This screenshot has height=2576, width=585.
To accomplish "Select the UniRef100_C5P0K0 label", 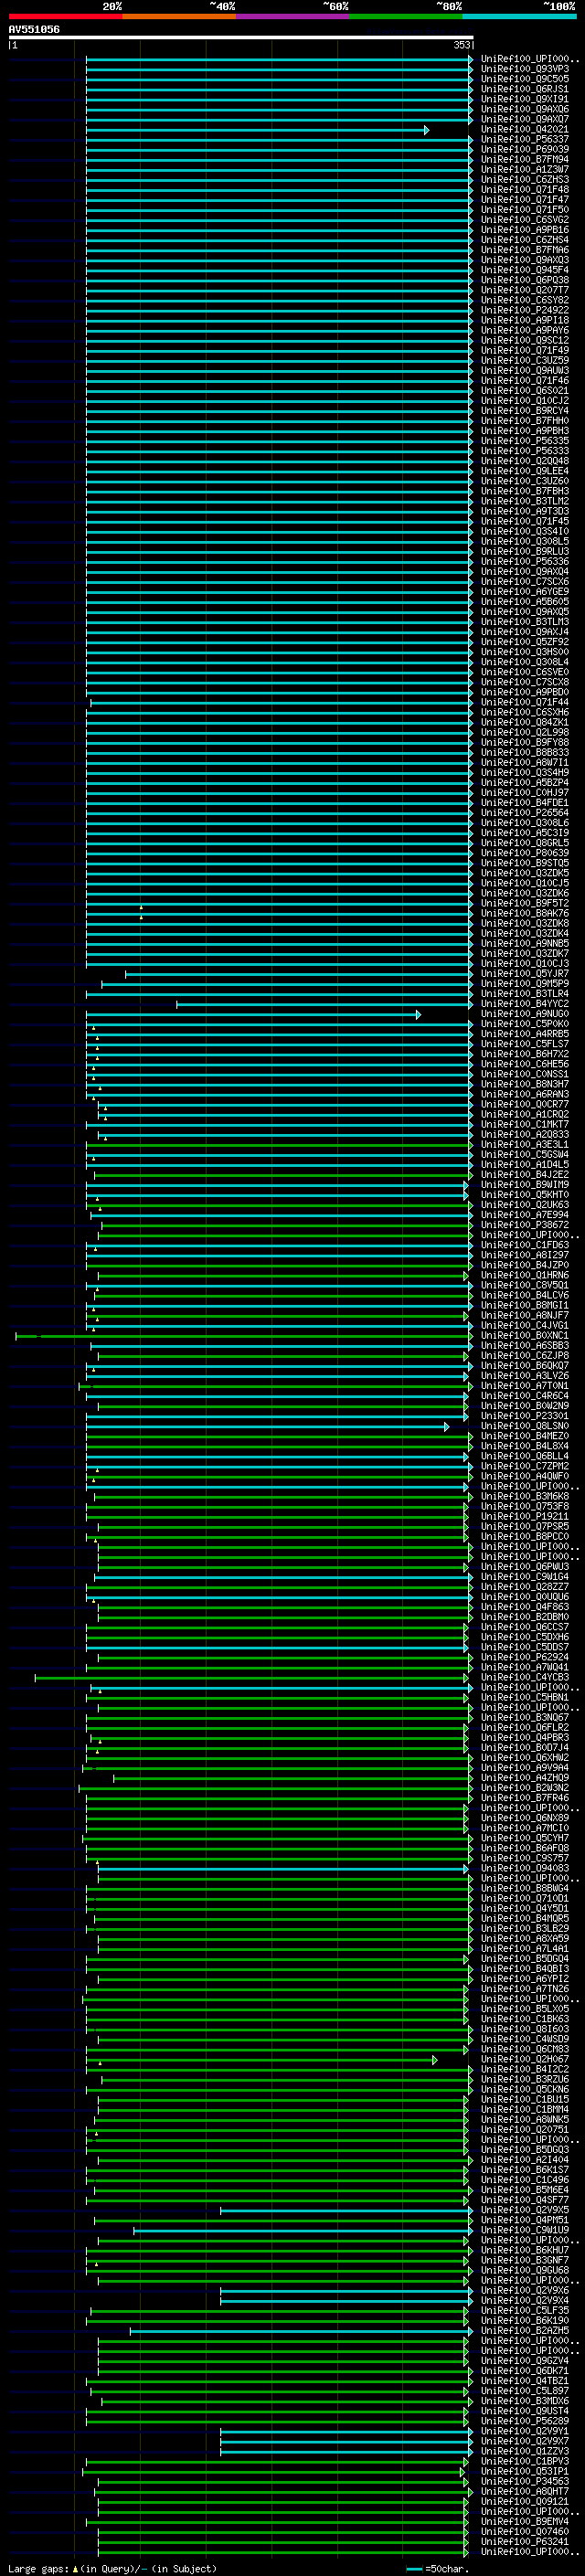I will click(x=525, y=1024).
